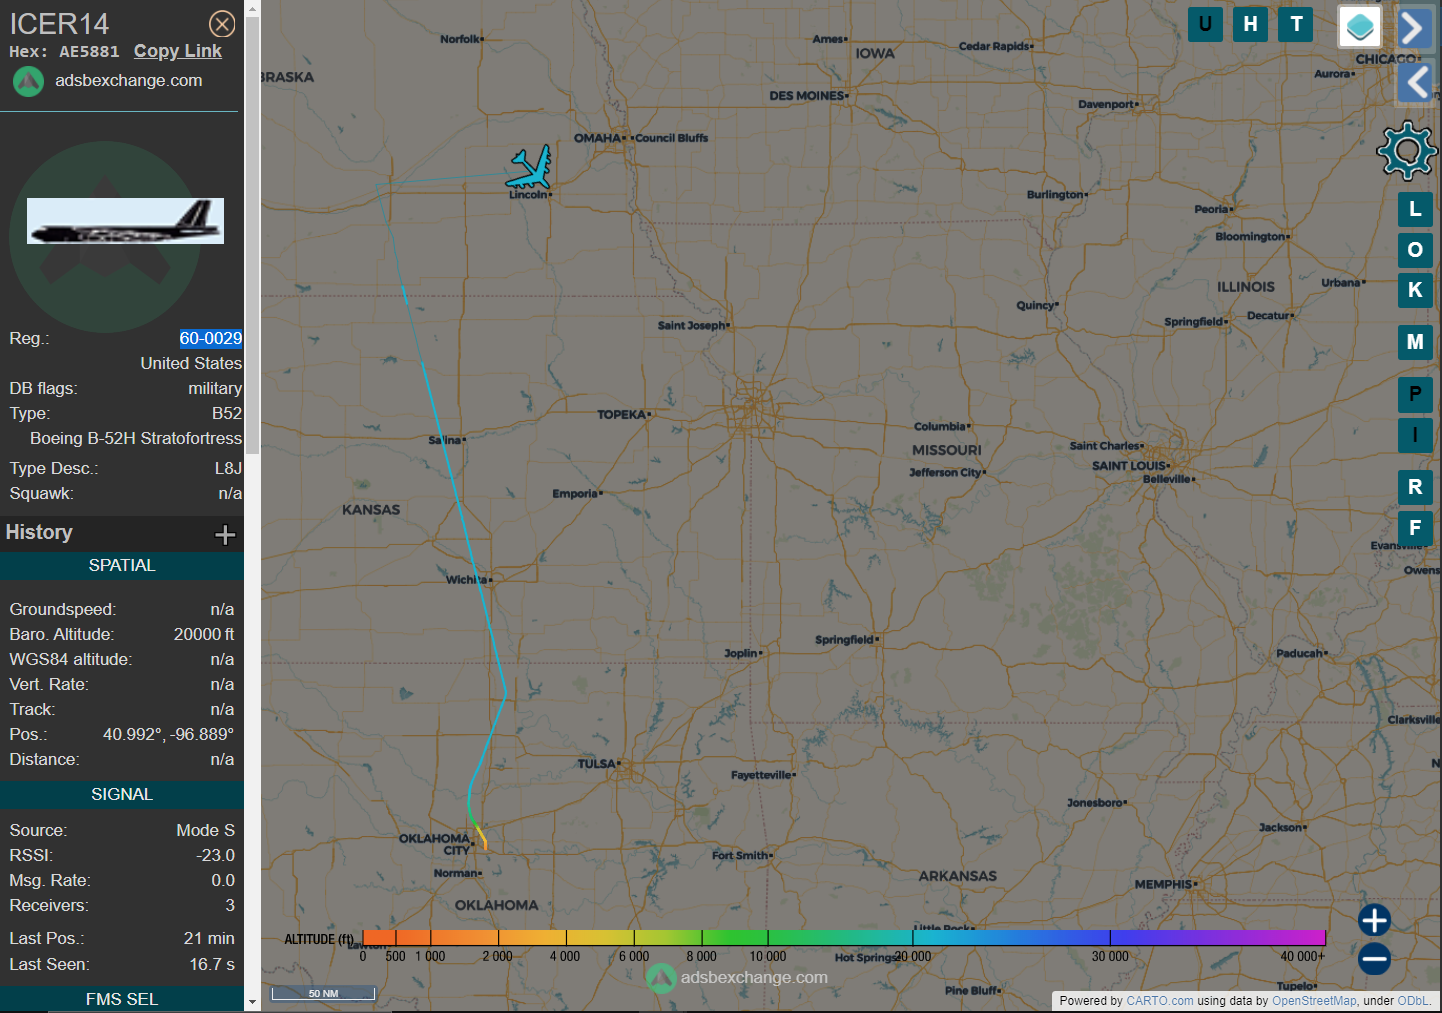Click the position 40.992°, -96.889° value
Image resolution: width=1442 pixels, height=1013 pixels.
pos(168,734)
